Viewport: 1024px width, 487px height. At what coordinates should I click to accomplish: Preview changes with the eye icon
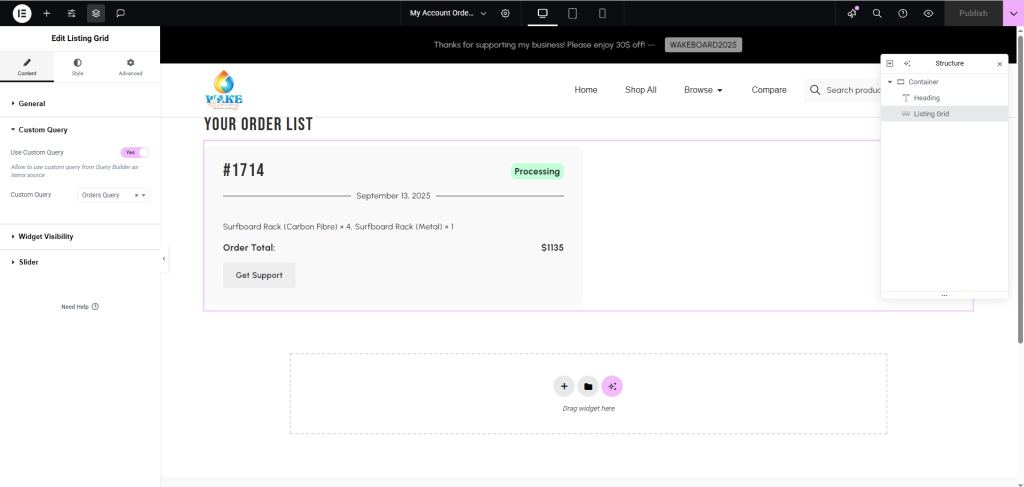928,13
